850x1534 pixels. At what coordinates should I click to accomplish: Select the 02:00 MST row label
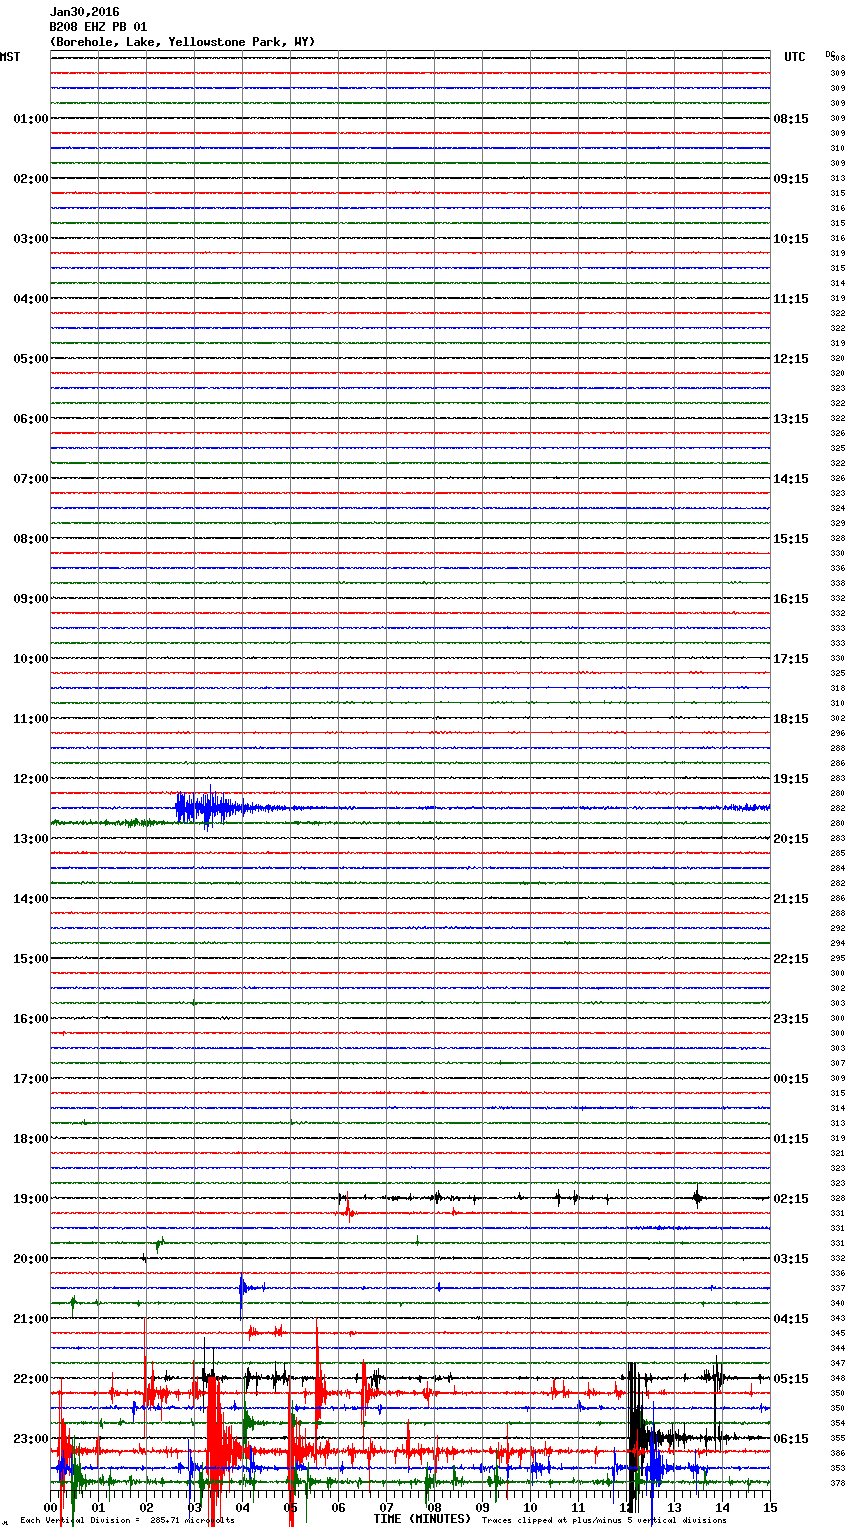click(30, 179)
